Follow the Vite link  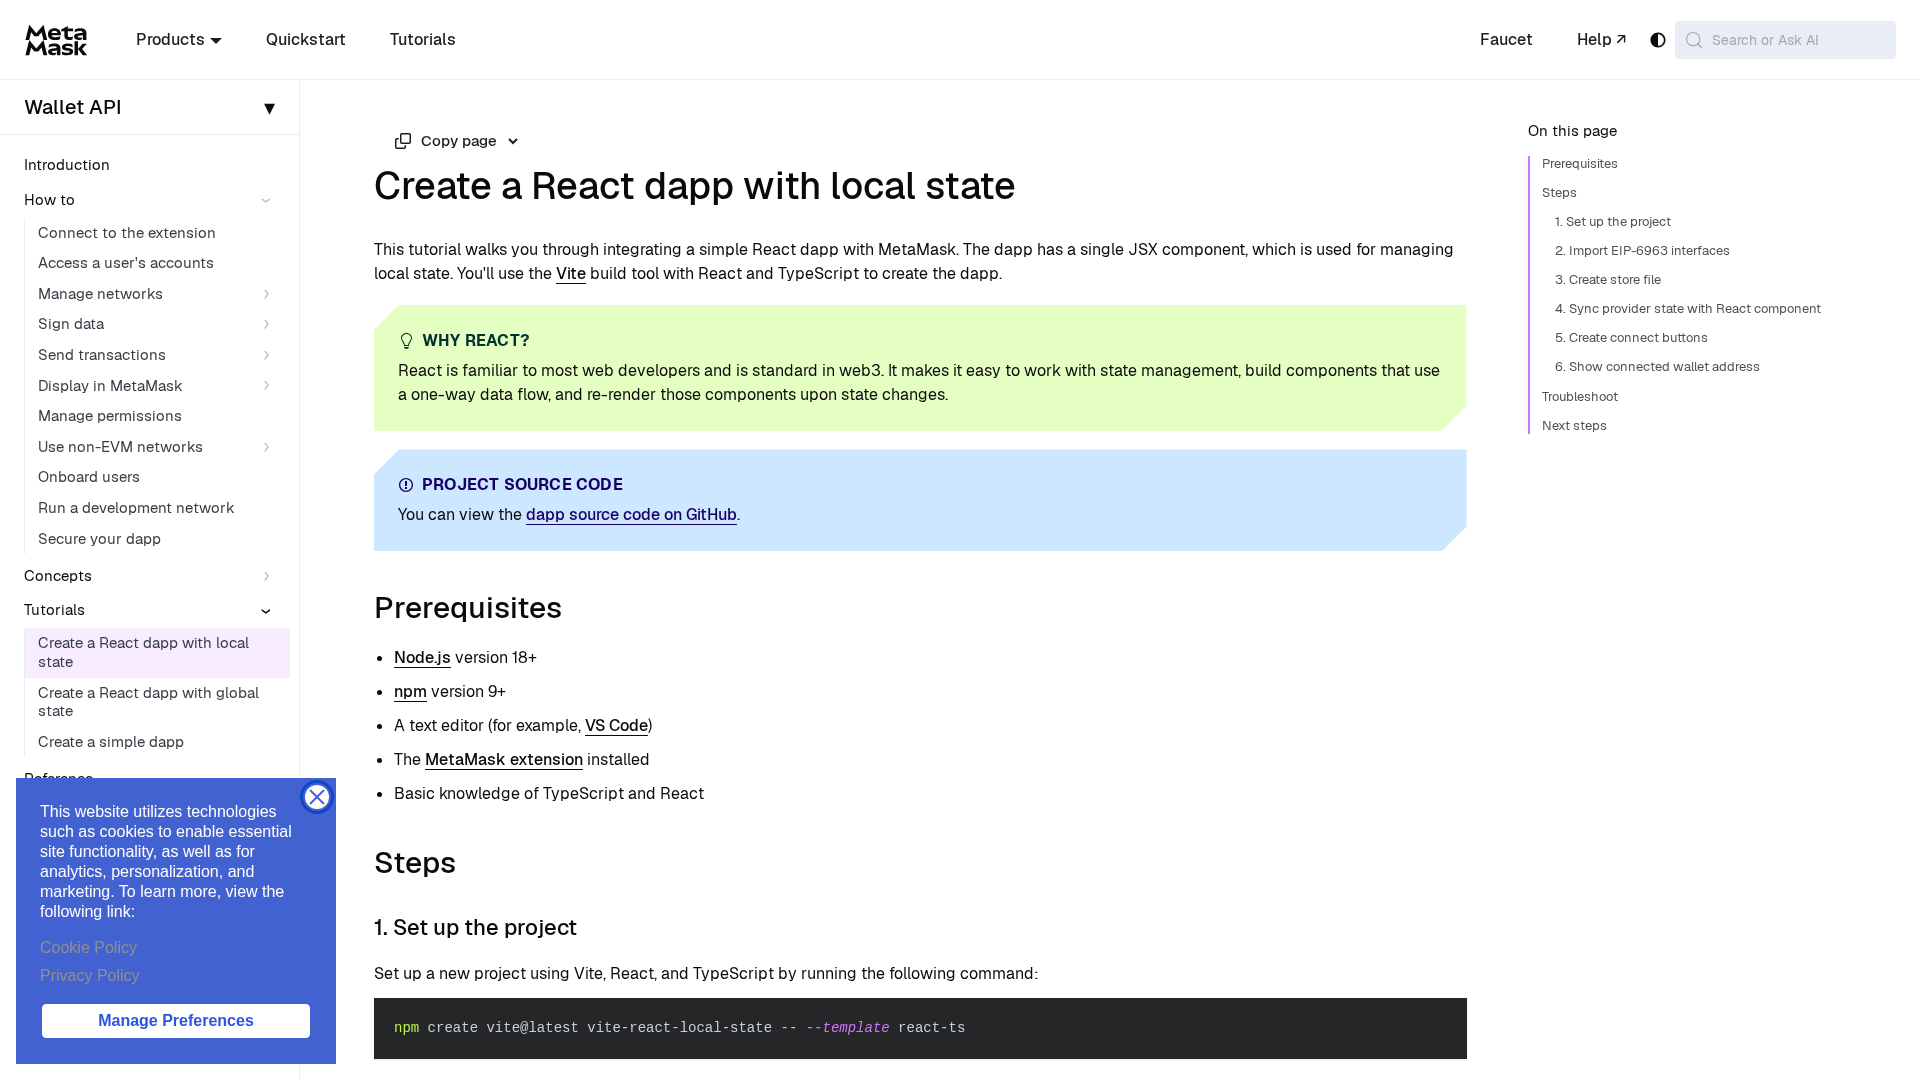point(571,274)
